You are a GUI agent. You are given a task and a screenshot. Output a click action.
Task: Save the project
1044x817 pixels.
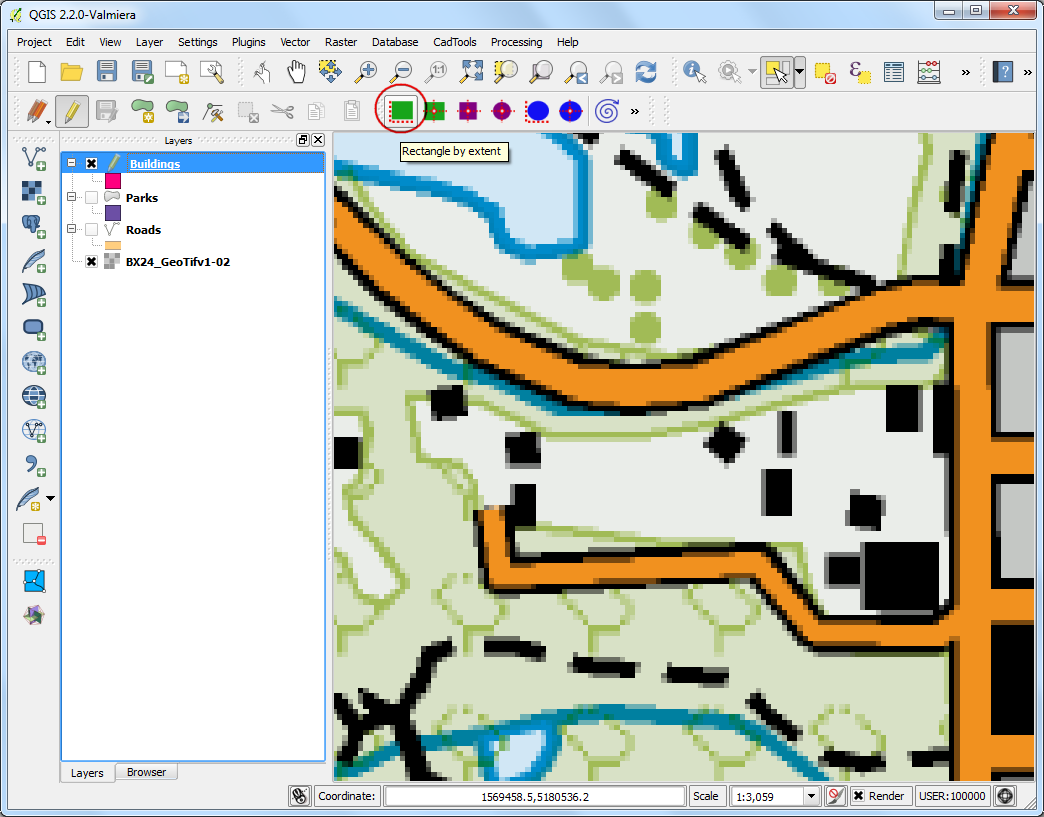coord(107,71)
